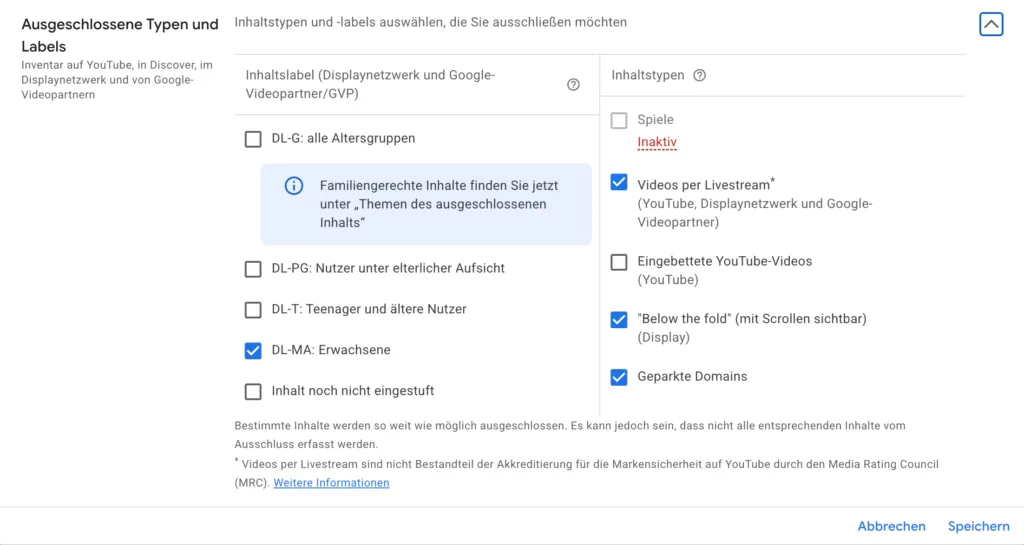Click the "(YouTube)" sublabel under Eingebettete YouTube-Videos

[x=668, y=280]
